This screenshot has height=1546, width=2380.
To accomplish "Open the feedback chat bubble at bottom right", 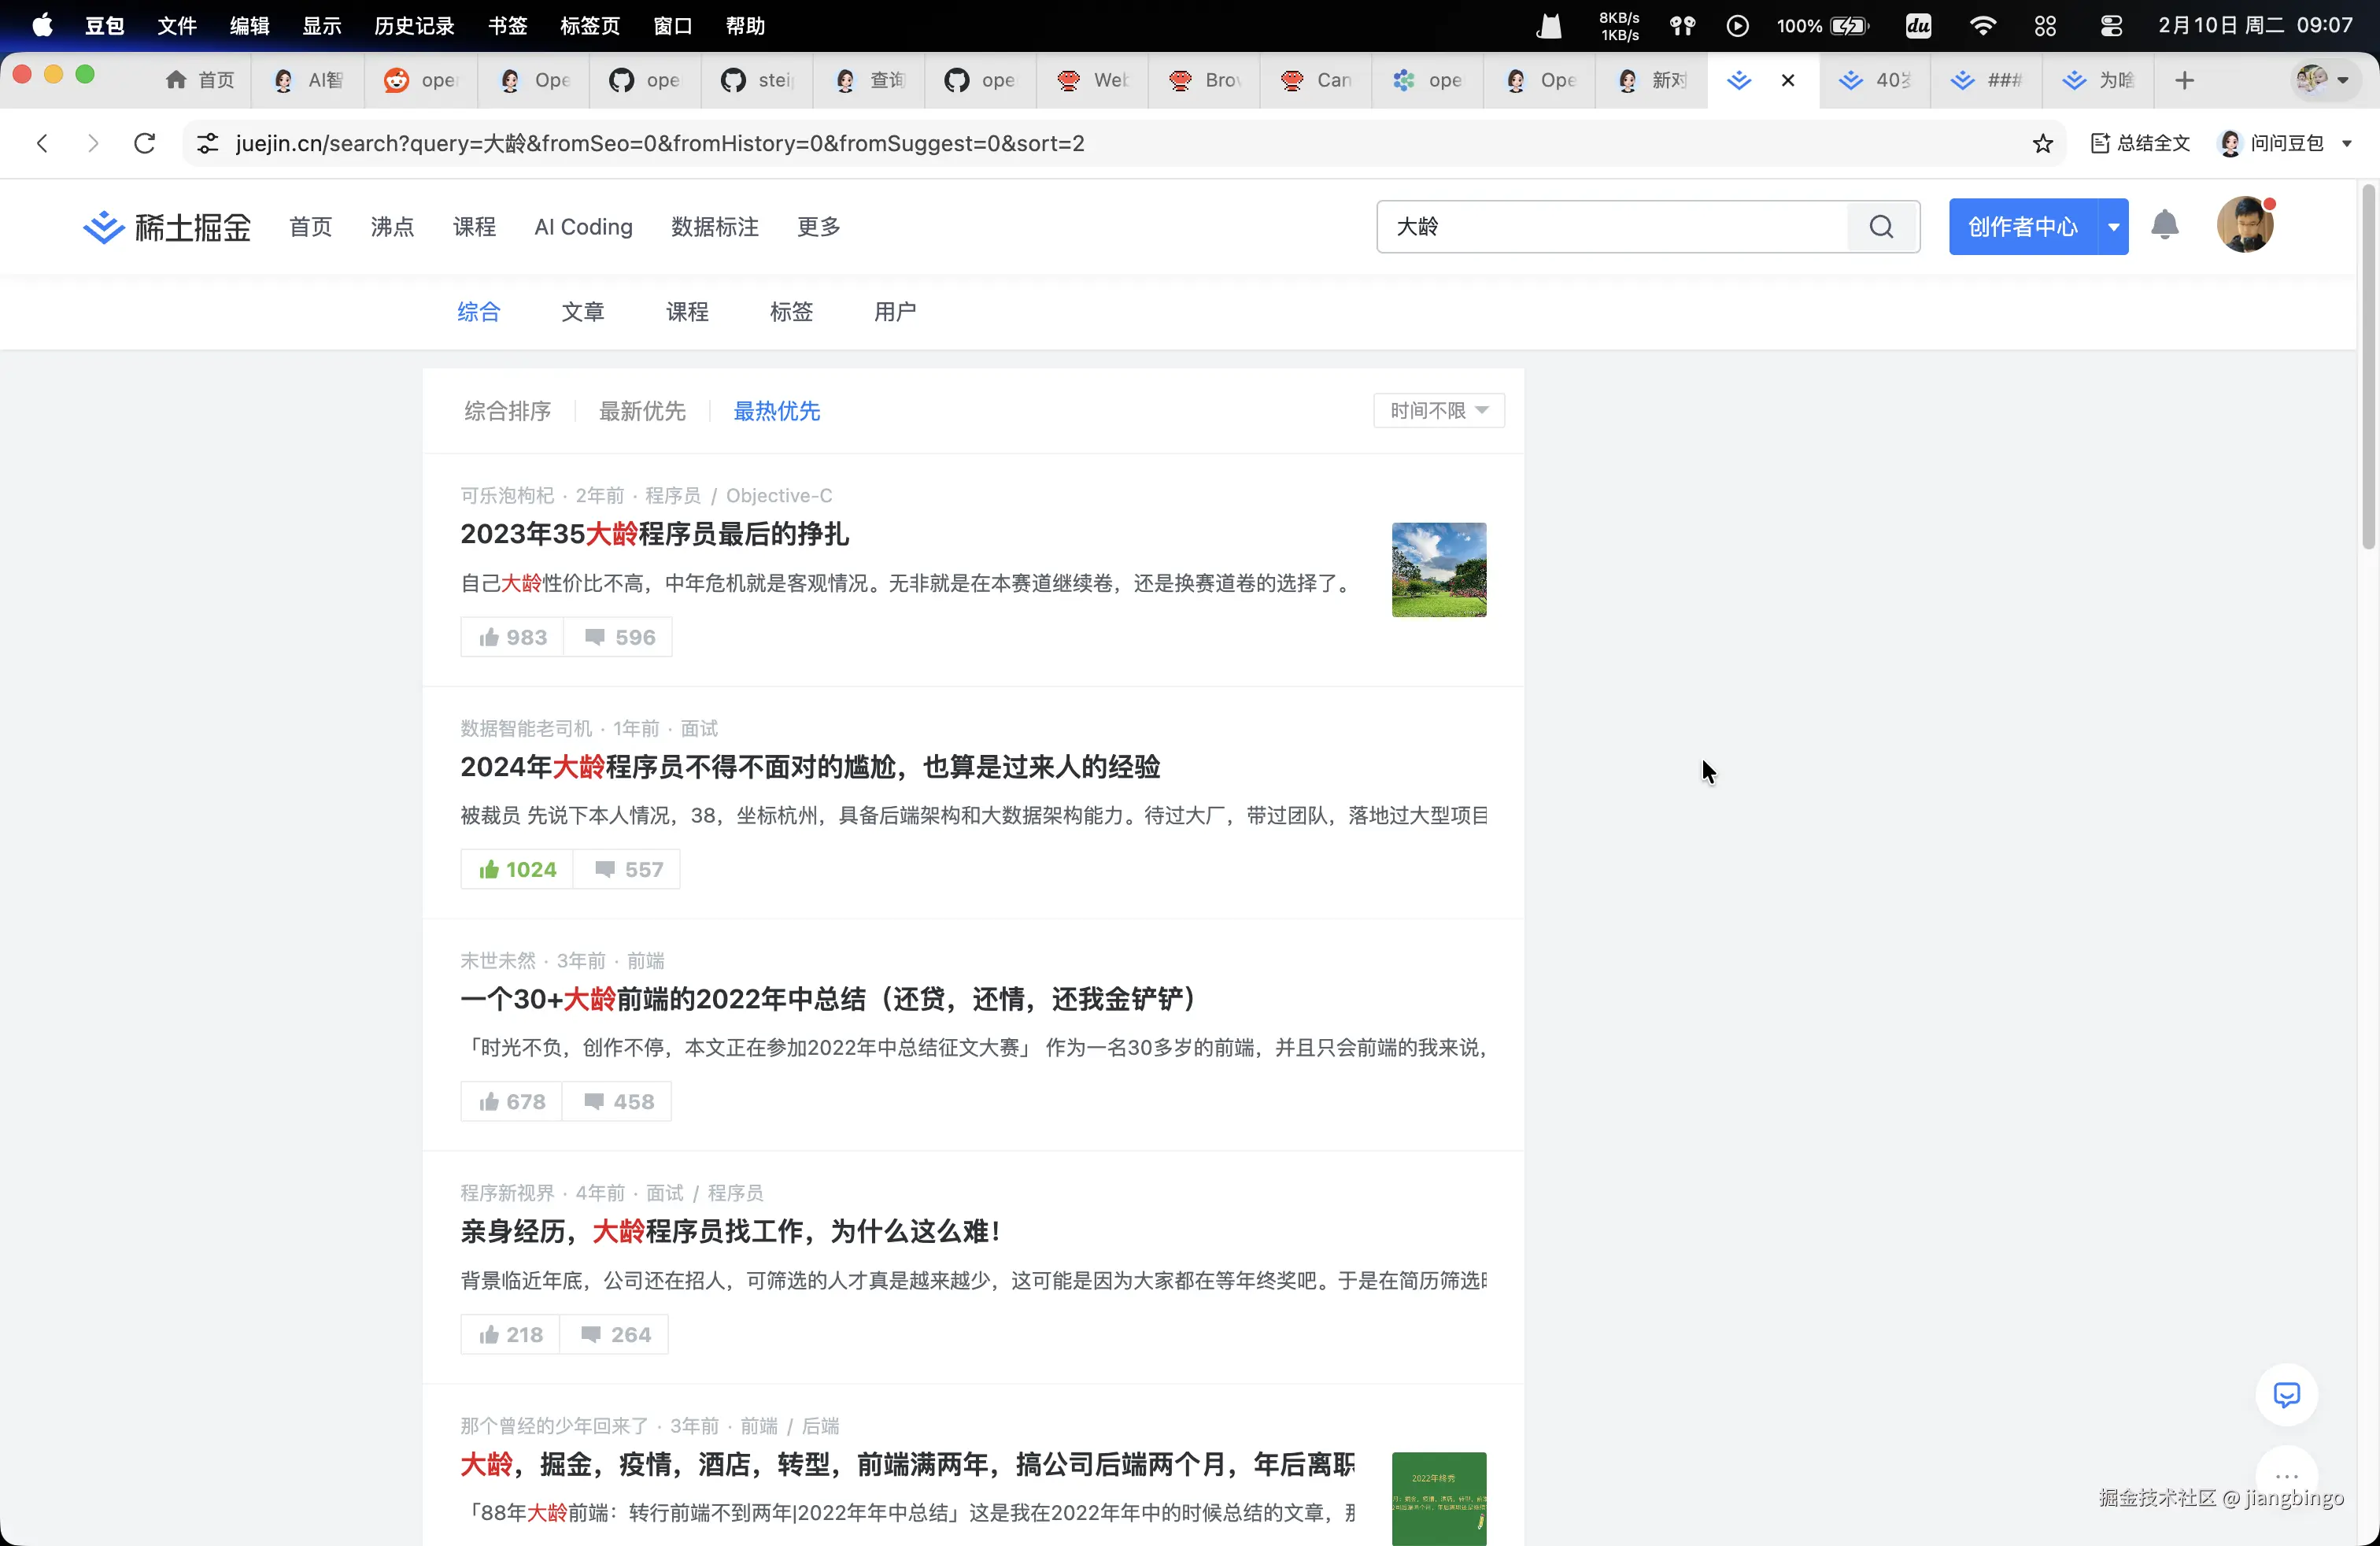I will point(2287,1395).
